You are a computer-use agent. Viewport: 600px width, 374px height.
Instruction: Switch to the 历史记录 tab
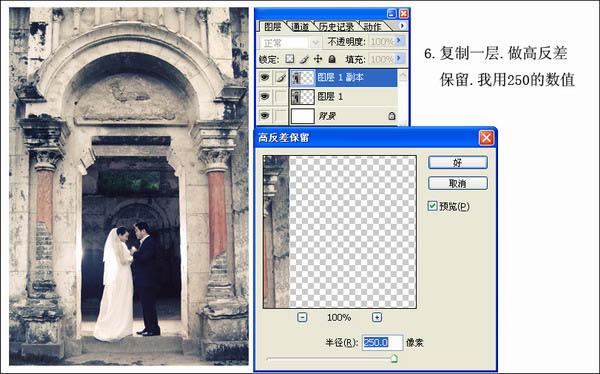click(x=336, y=26)
